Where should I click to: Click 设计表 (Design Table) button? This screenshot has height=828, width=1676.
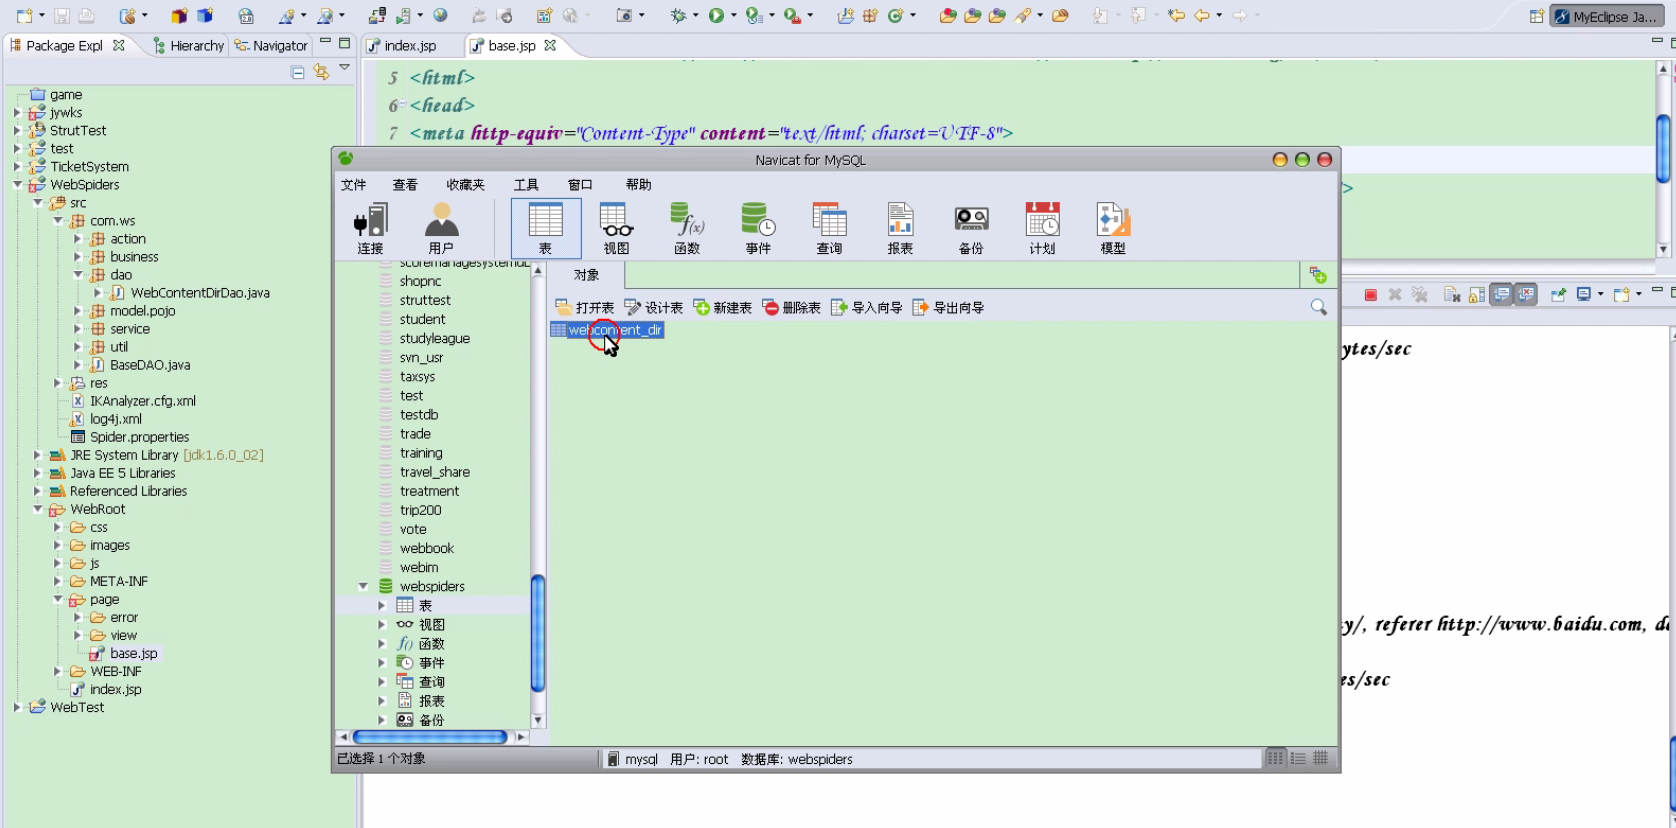point(654,307)
